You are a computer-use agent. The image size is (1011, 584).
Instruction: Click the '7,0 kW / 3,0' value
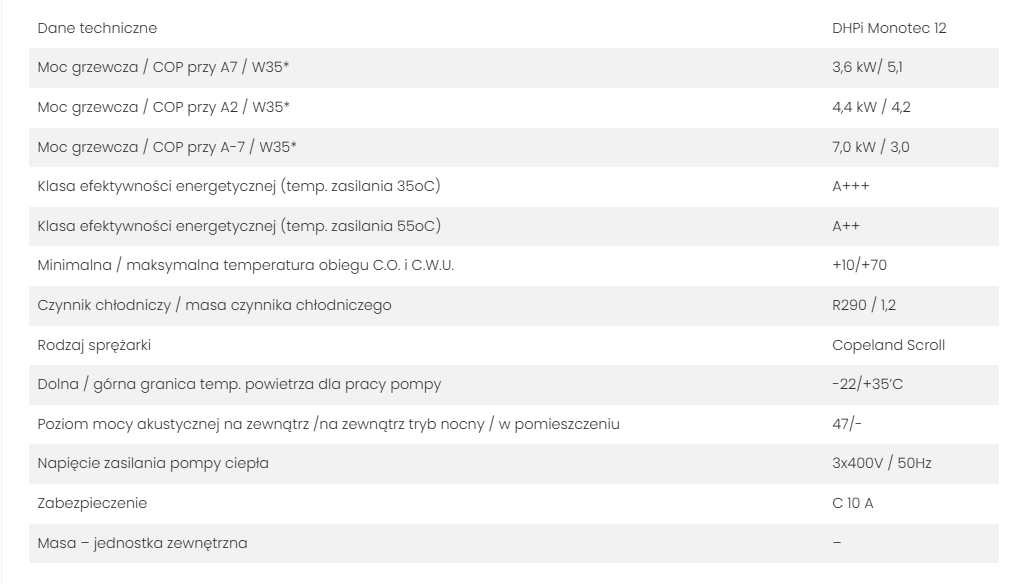point(870,147)
